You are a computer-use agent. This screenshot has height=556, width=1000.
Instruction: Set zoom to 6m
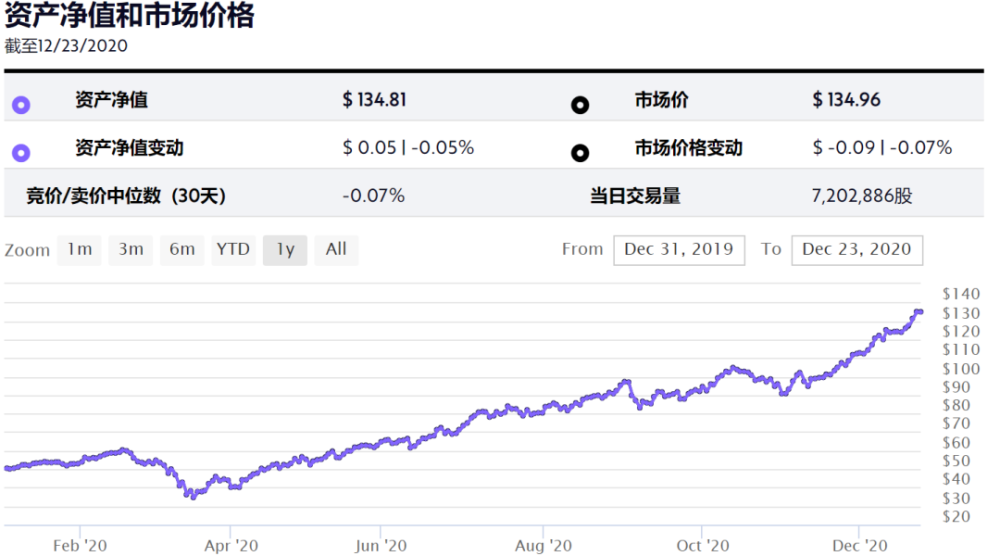(182, 249)
